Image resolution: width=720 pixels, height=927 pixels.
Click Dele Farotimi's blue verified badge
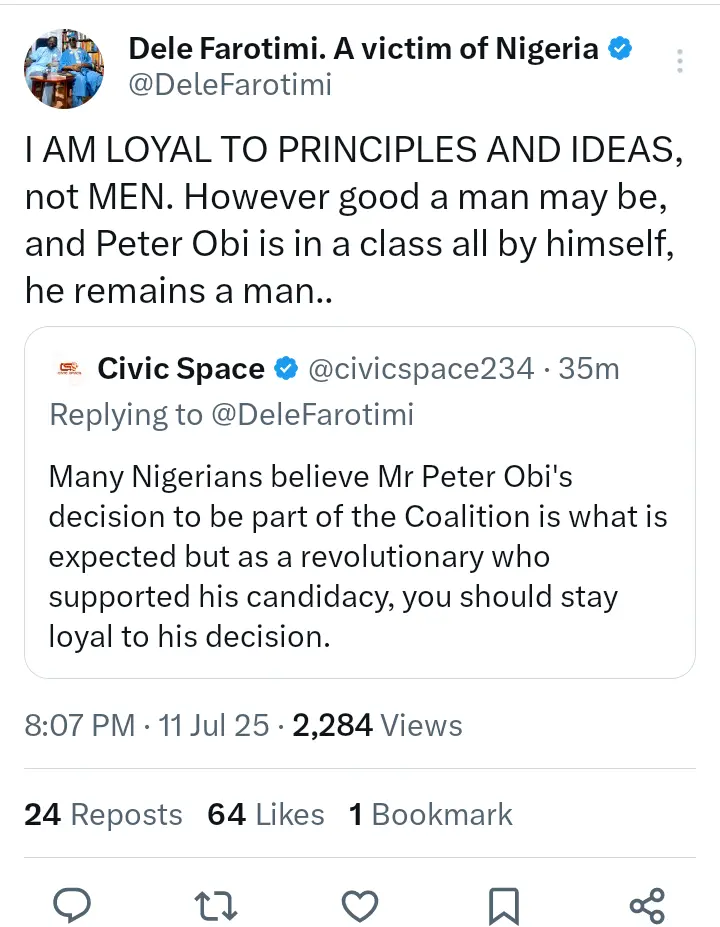pyautogui.click(x=622, y=48)
